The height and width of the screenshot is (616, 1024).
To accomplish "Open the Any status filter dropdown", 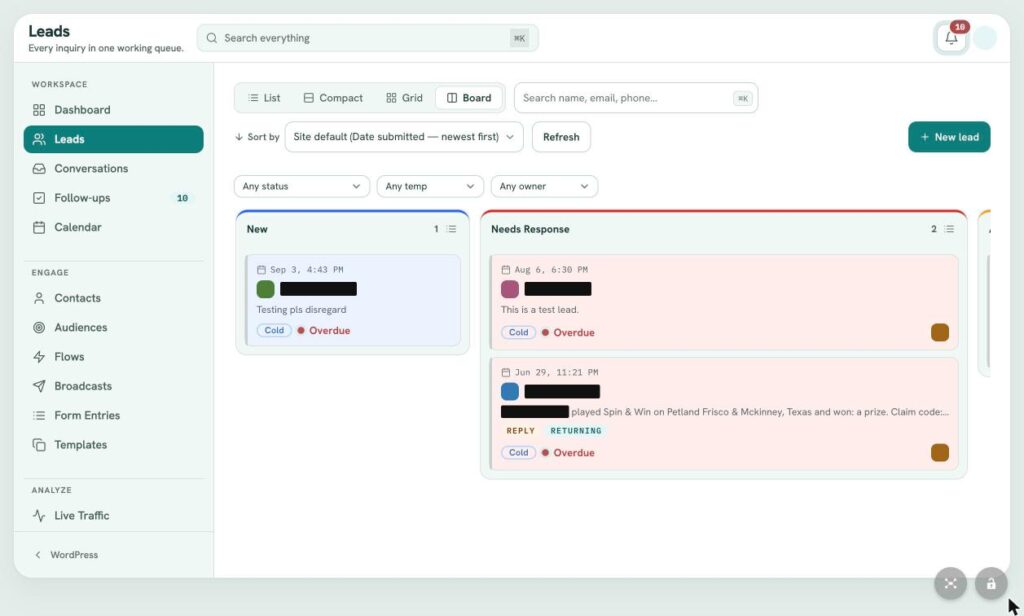I will (x=302, y=186).
